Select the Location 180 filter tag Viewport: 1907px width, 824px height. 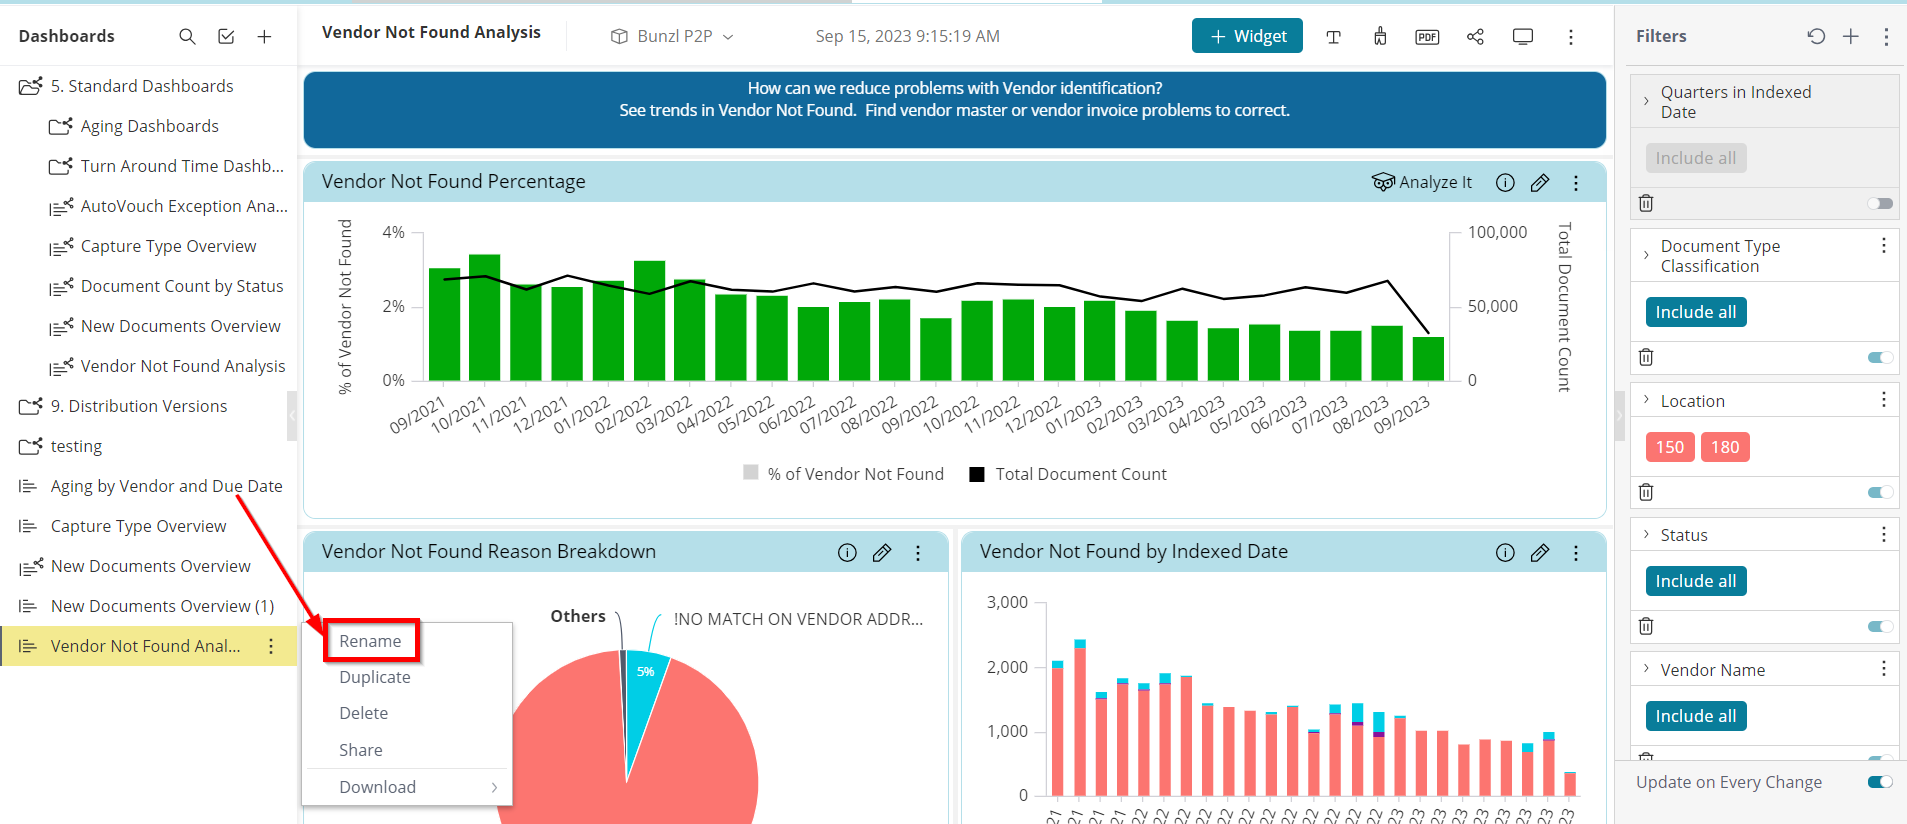[x=1725, y=447]
